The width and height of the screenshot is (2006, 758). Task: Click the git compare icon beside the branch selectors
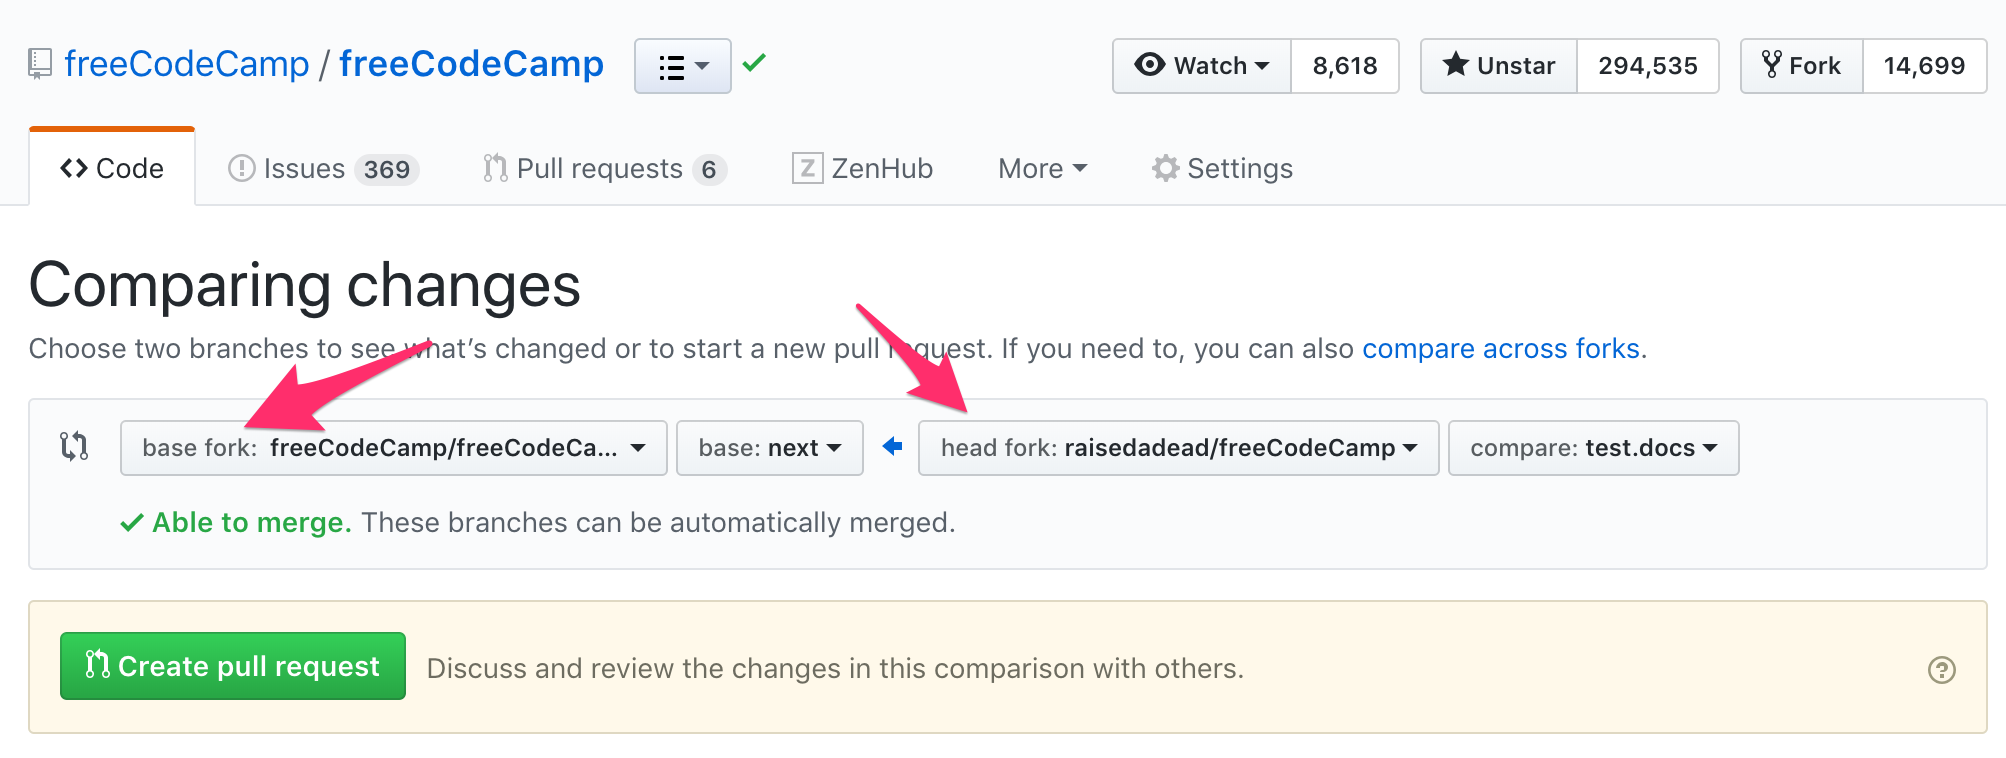pos(74,448)
